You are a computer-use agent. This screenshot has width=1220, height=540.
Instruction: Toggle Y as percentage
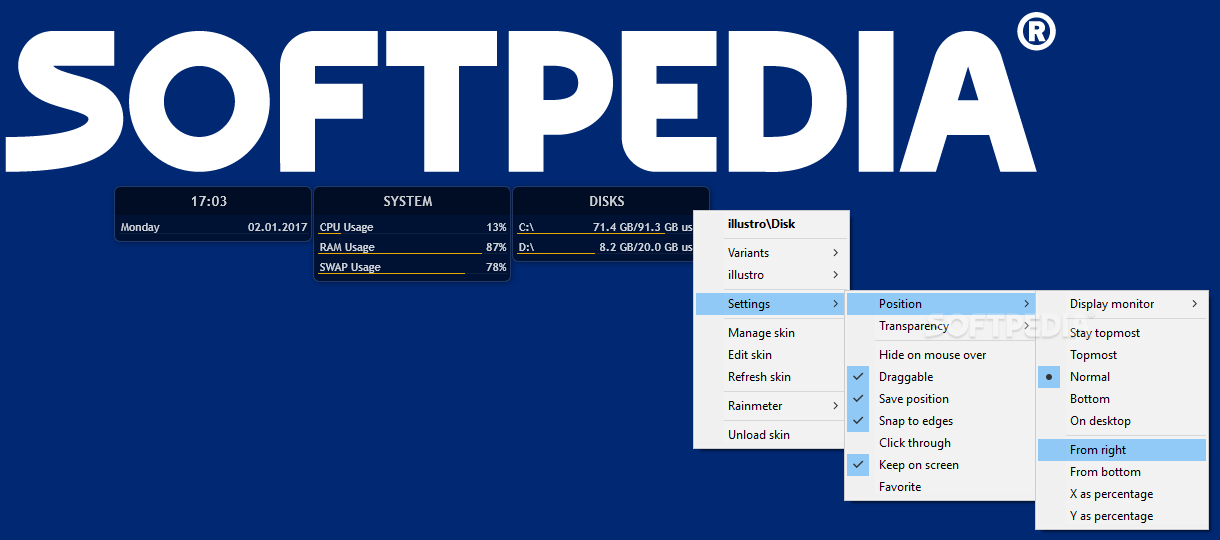pos(1121,516)
